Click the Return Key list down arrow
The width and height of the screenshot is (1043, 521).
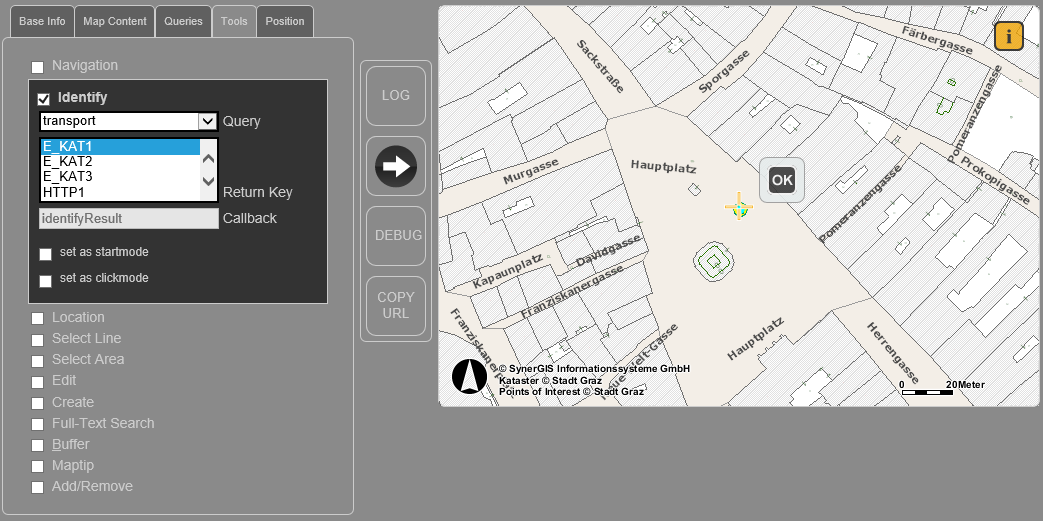pyautogui.click(x=208, y=181)
